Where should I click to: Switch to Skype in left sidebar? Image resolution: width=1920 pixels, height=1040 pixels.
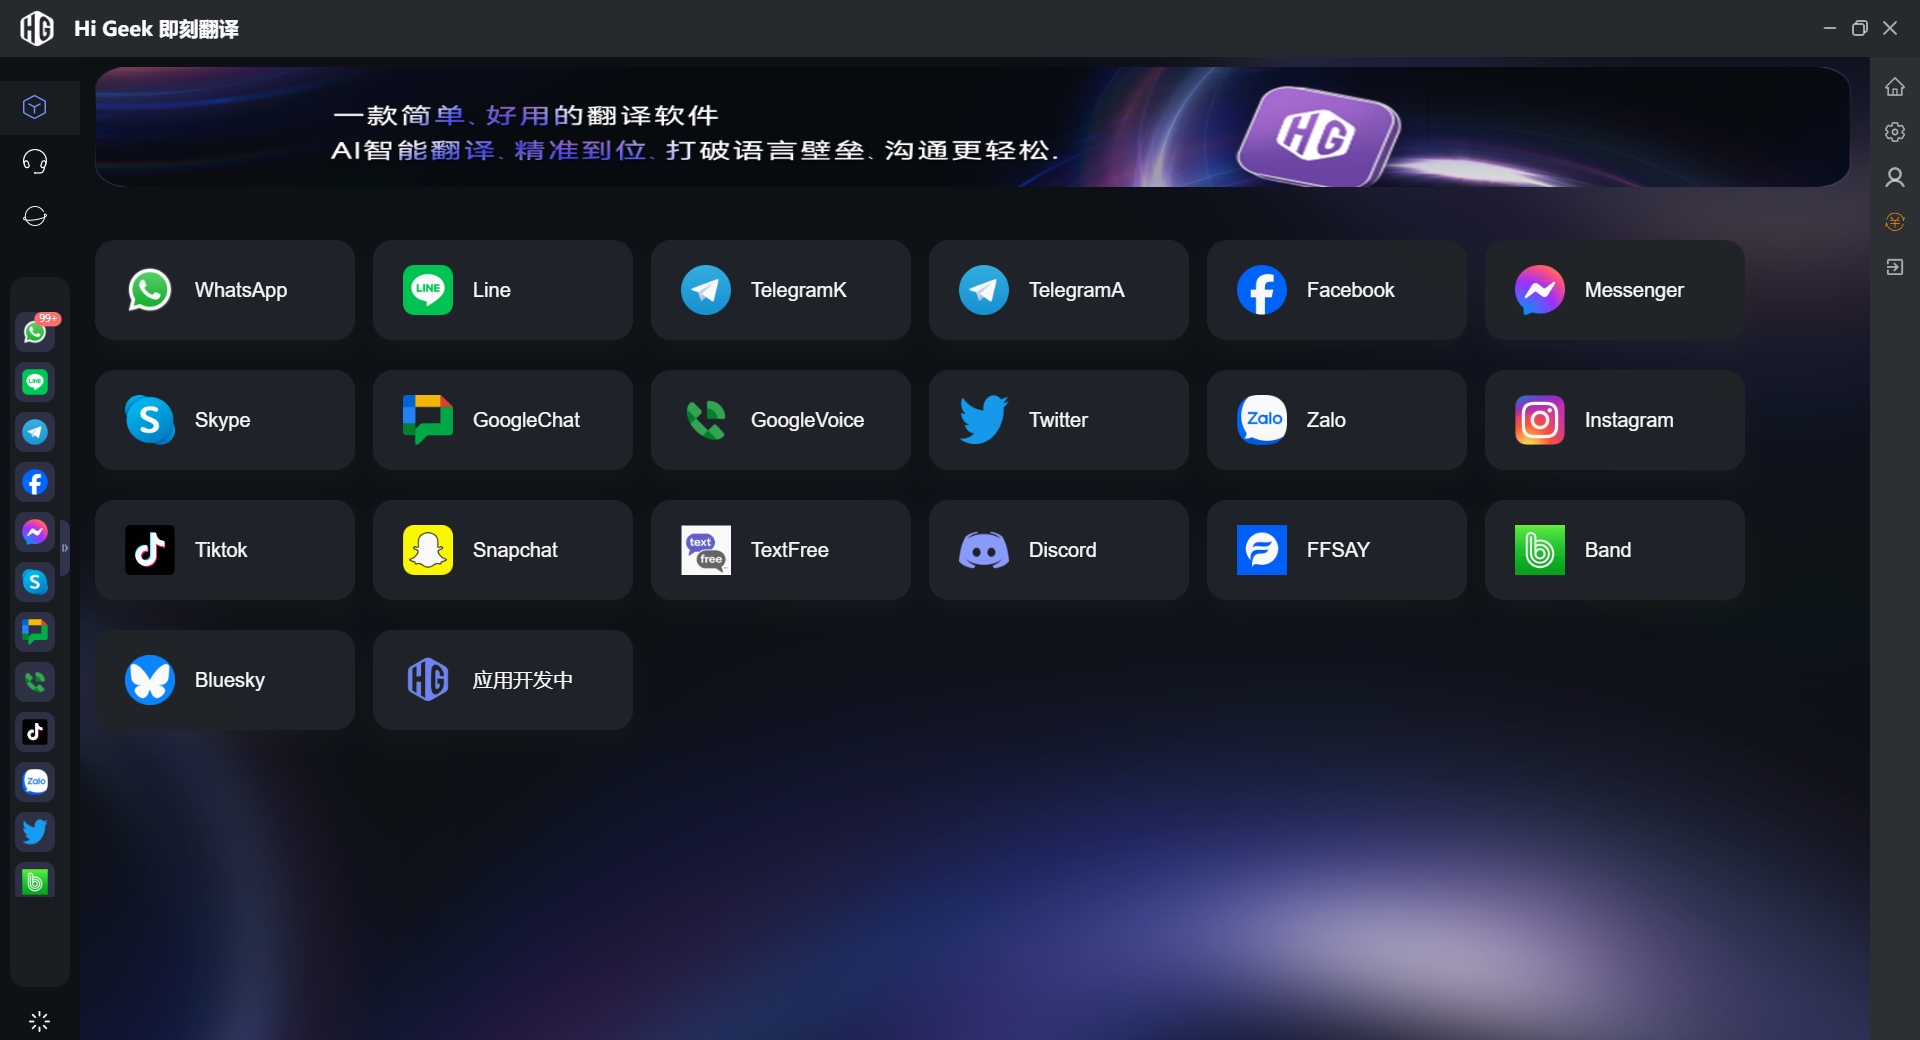click(35, 582)
